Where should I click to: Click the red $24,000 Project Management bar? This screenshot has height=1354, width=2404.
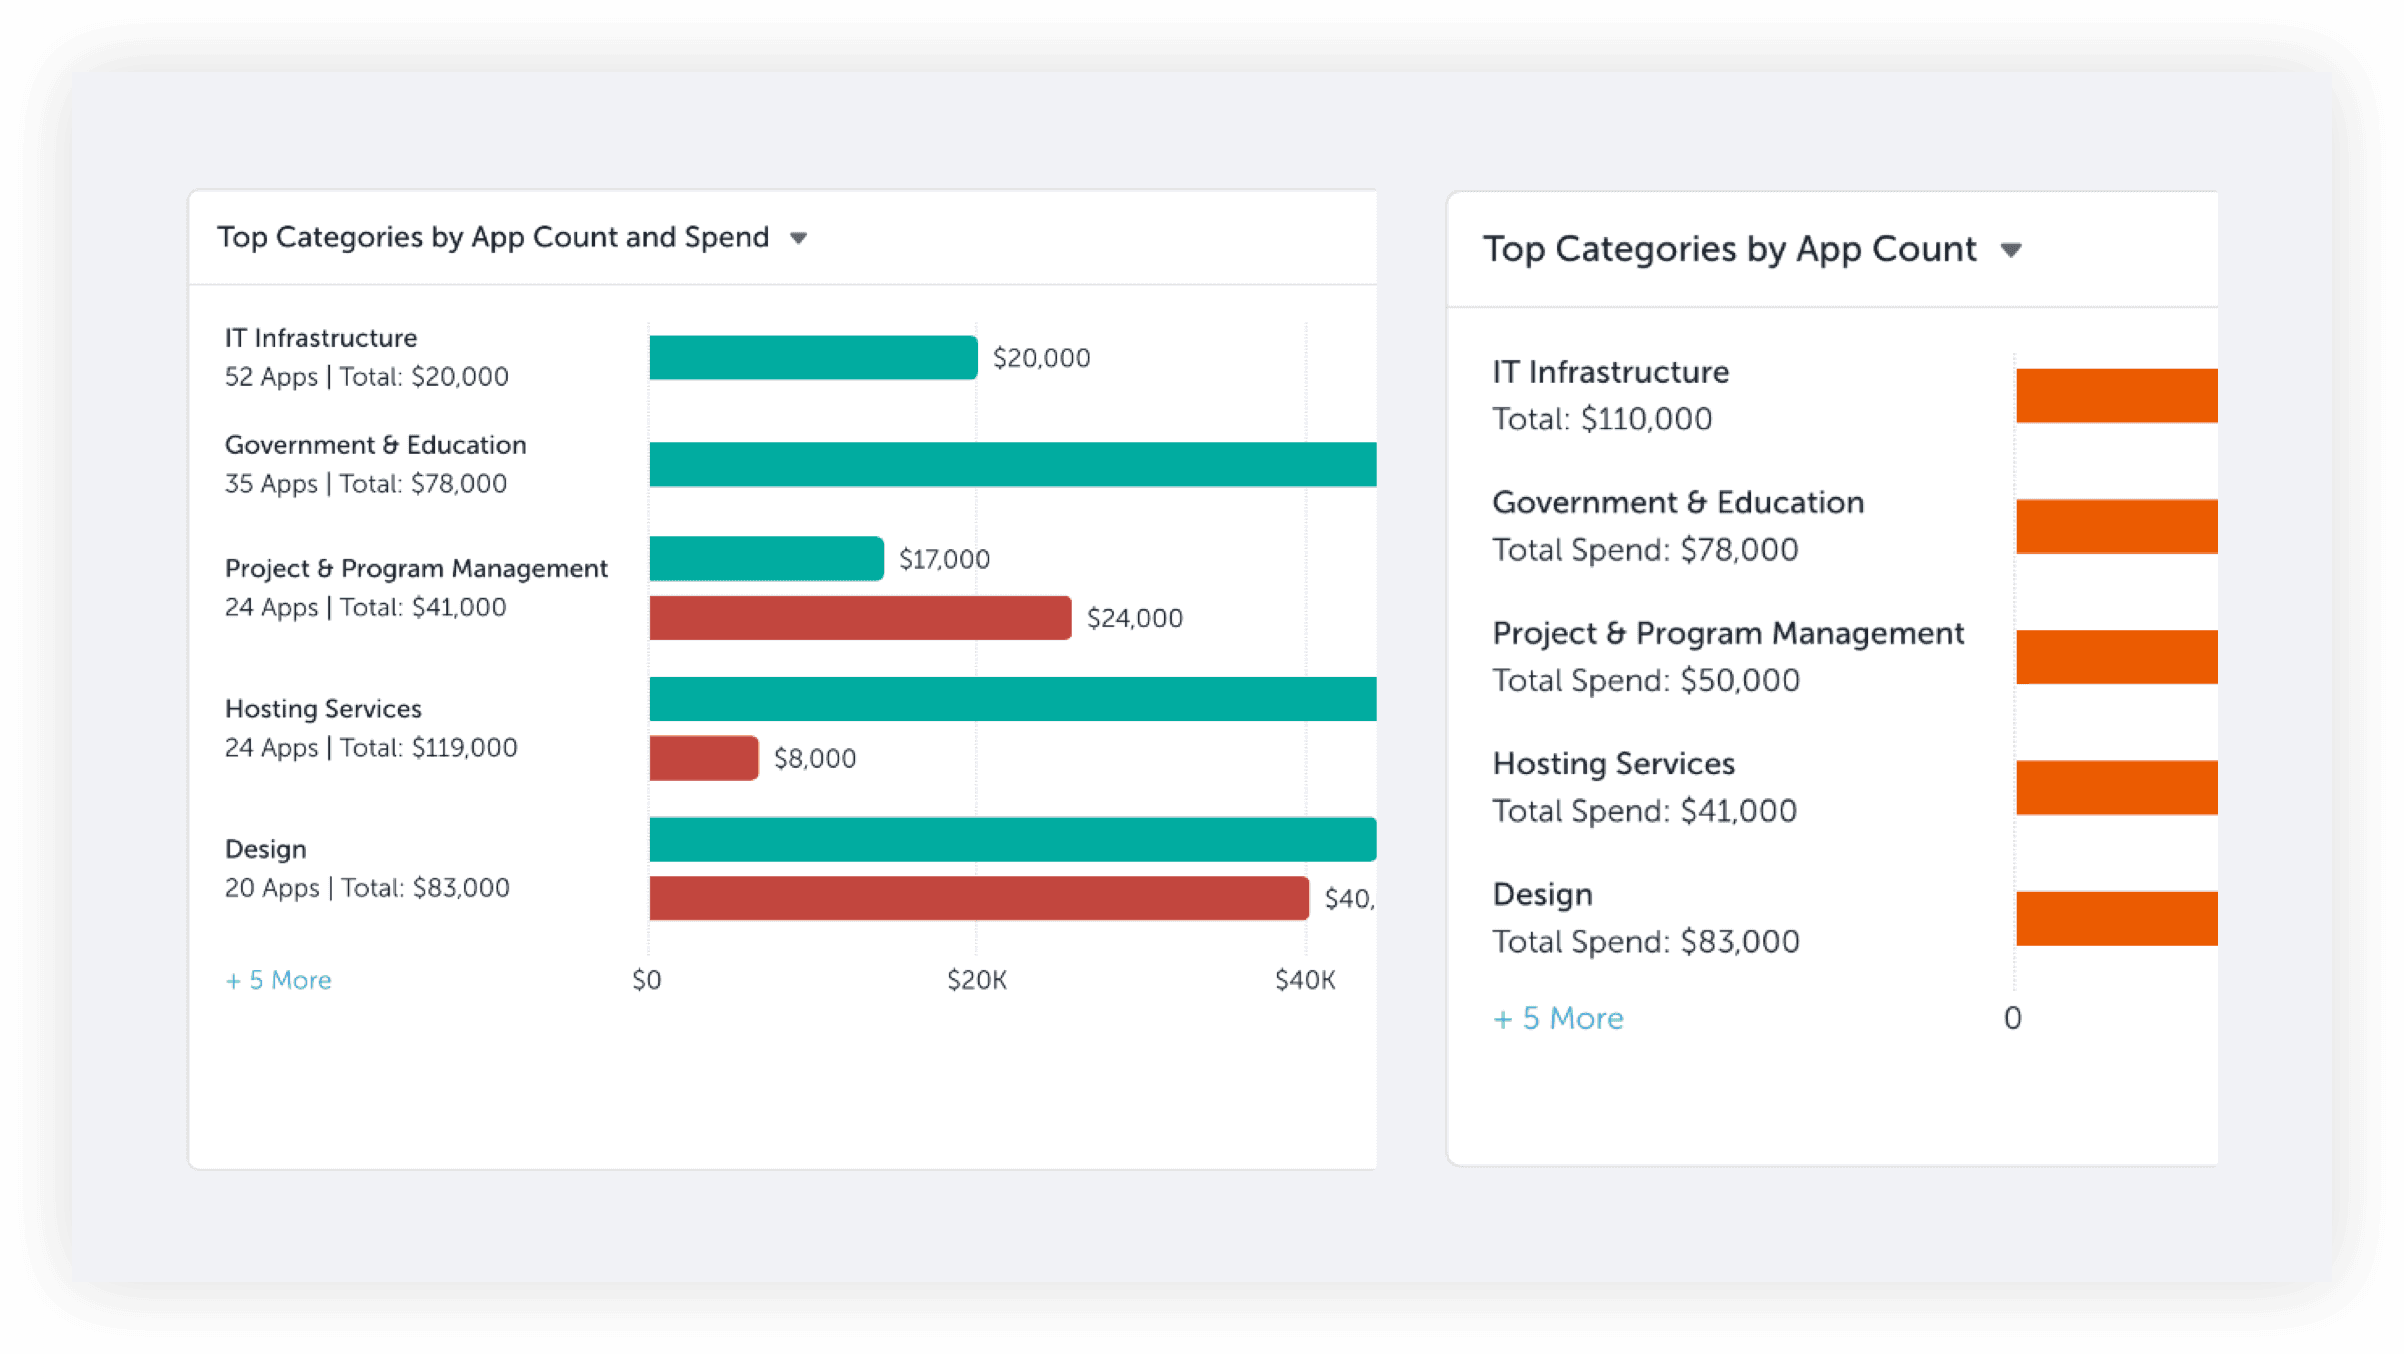[x=860, y=617]
